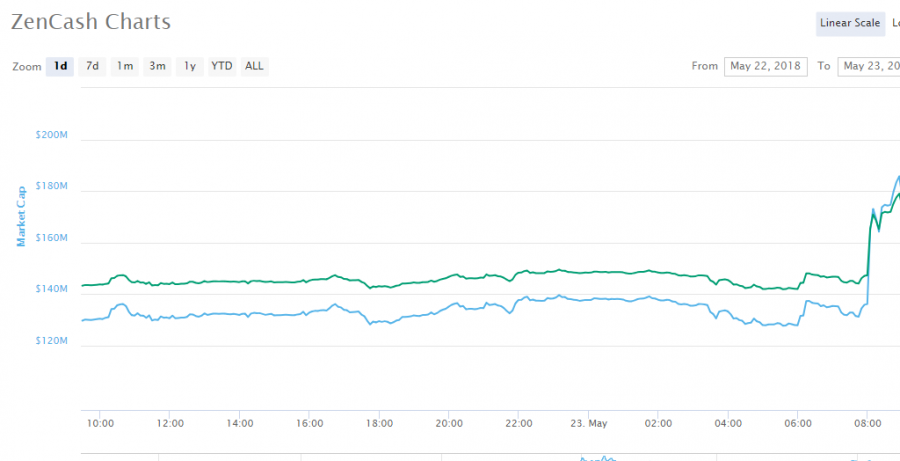Click the $160M axis label
This screenshot has width=900, height=461.
click(x=52, y=238)
